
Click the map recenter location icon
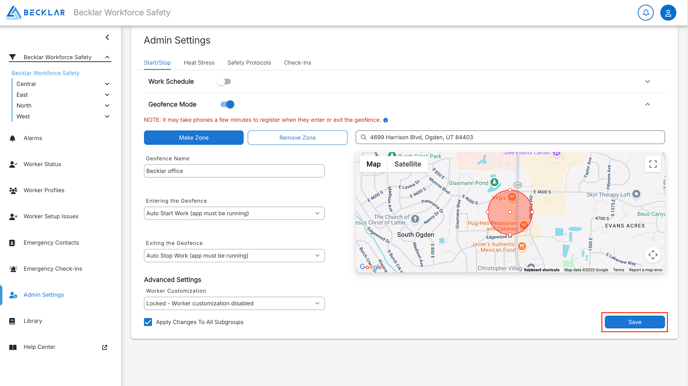(653, 255)
